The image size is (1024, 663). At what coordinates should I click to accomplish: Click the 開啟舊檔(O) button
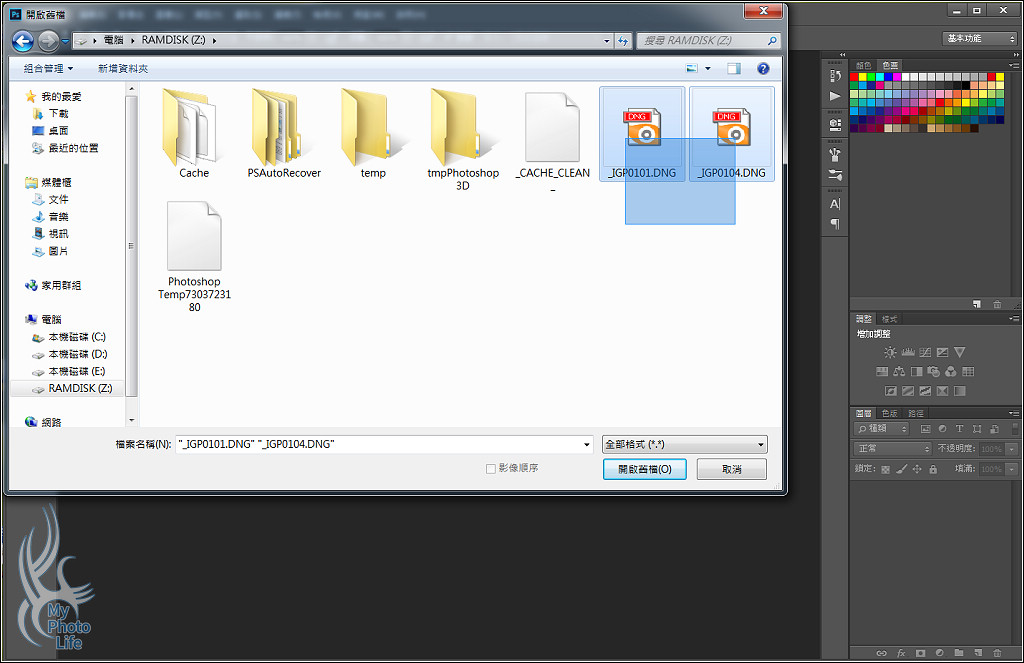(645, 469)
